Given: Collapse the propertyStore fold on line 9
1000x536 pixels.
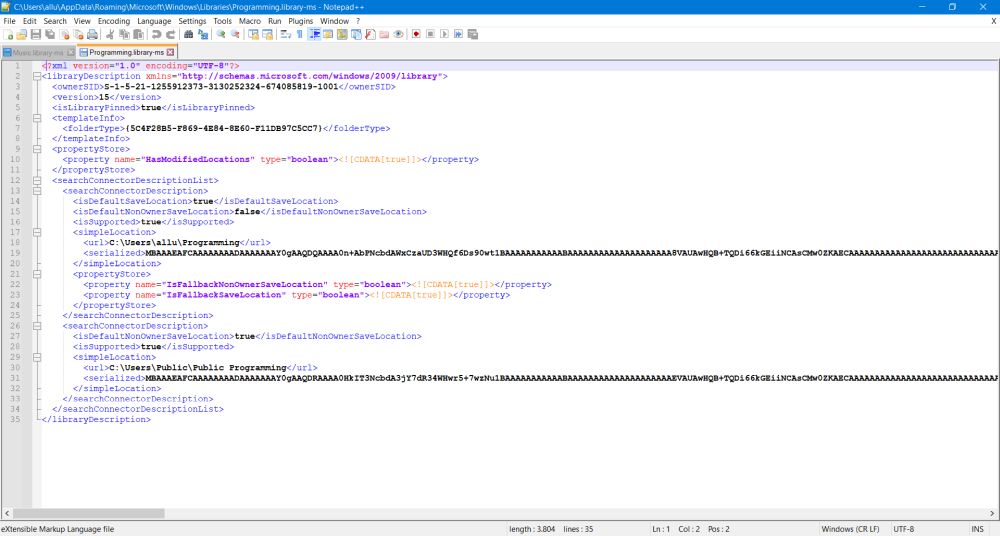Looking at the screenshot, I should 37,149.
